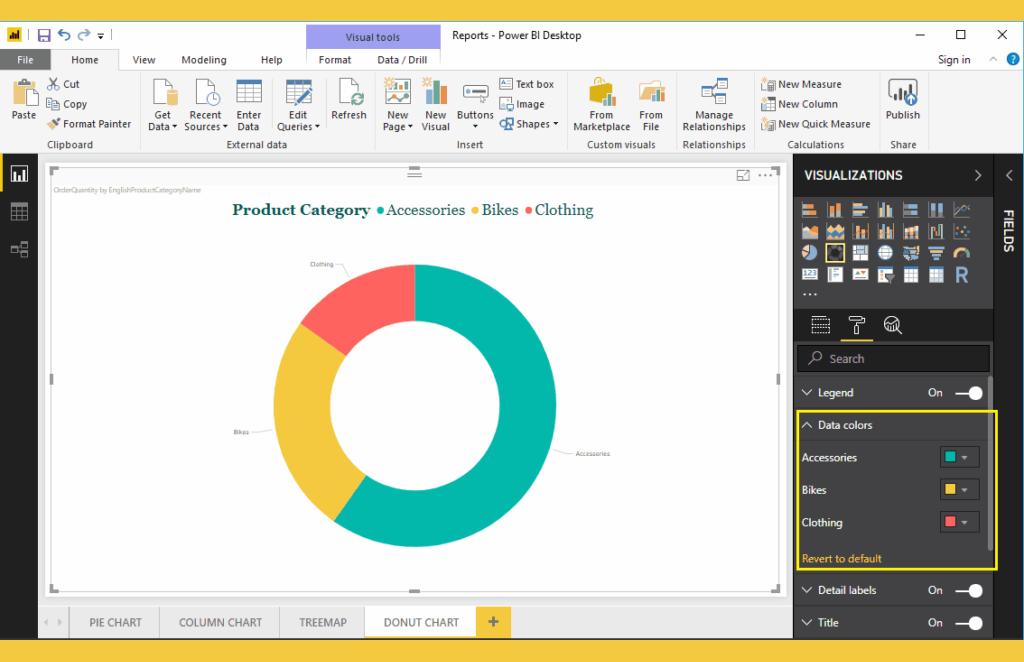This screenshot has height=662, width=1024.
Task: Click the Refresh button
Action: 349,100
